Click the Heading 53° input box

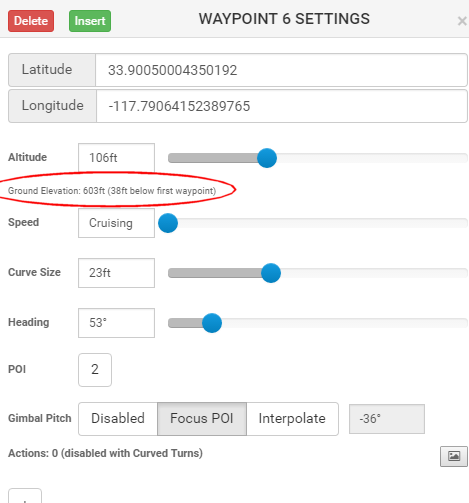tap(116, 323)
